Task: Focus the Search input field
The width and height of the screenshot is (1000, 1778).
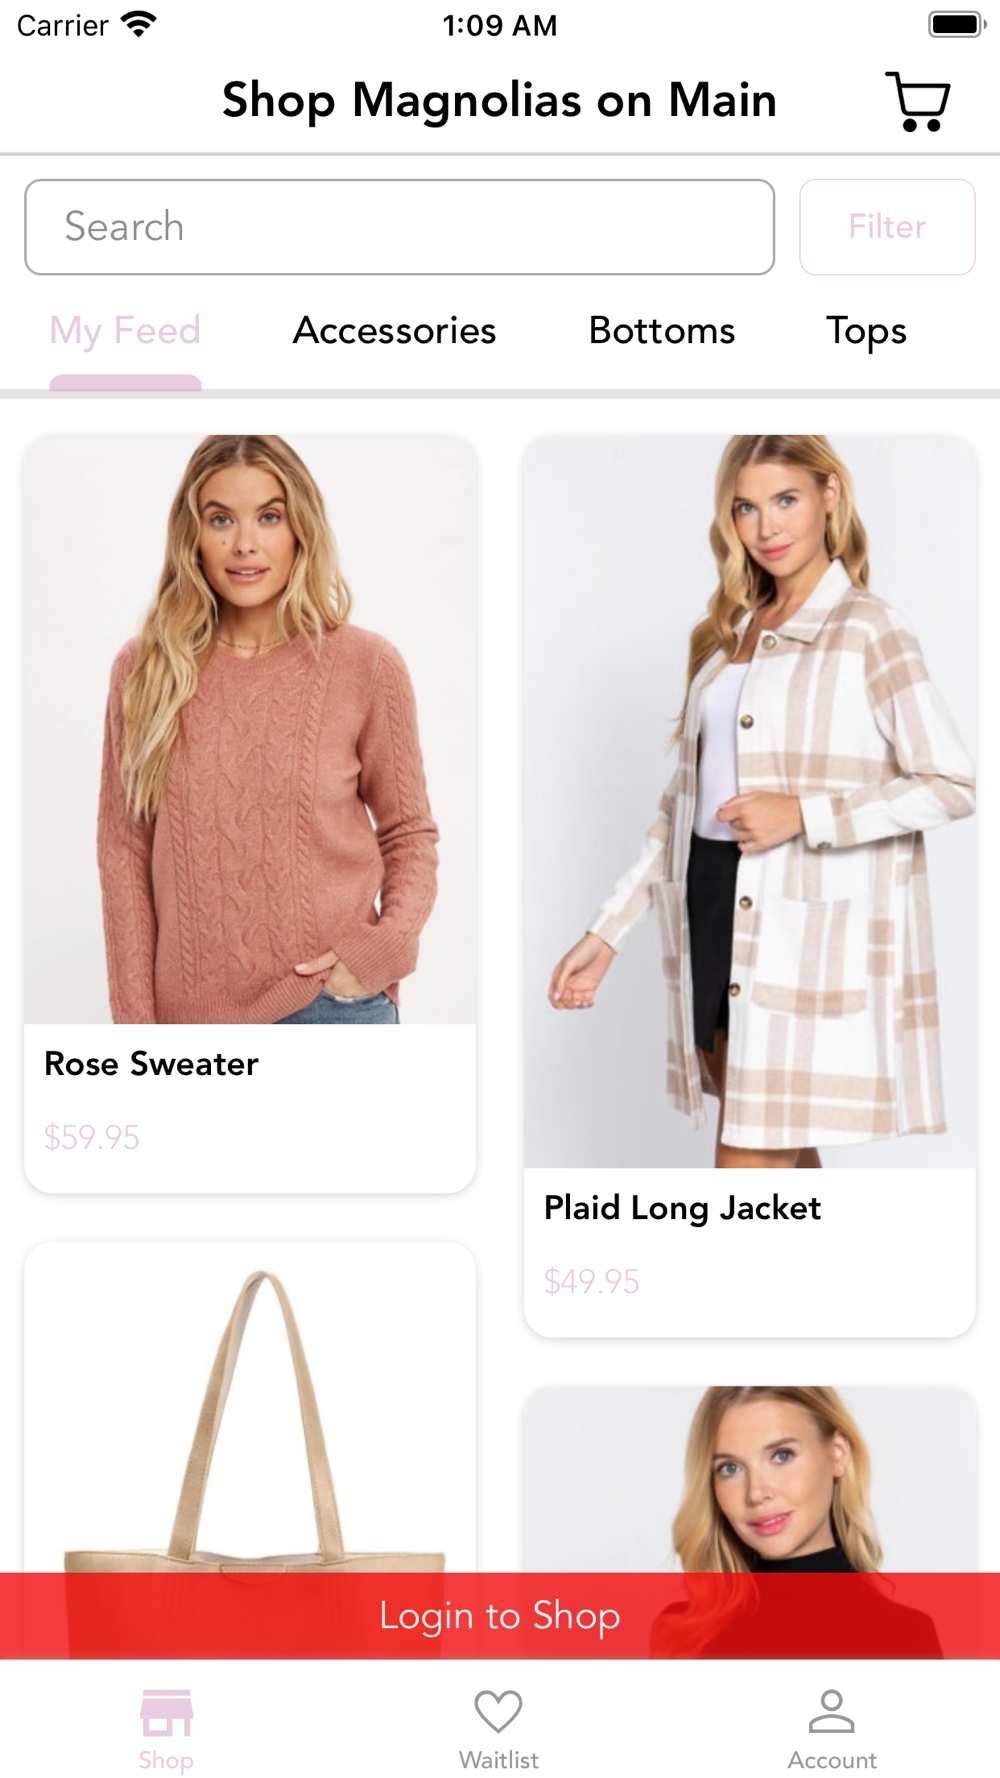Action: click(399, 227)
